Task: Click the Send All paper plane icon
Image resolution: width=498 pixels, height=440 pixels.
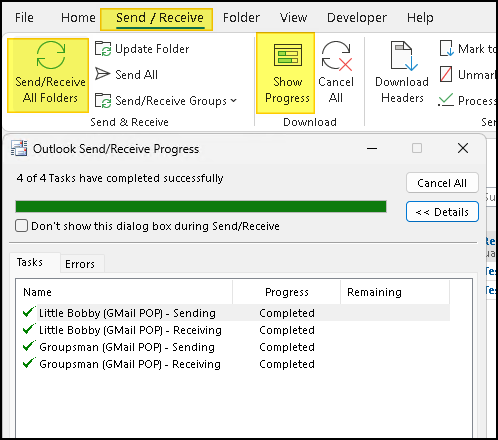Action: (x=102, y=74)
